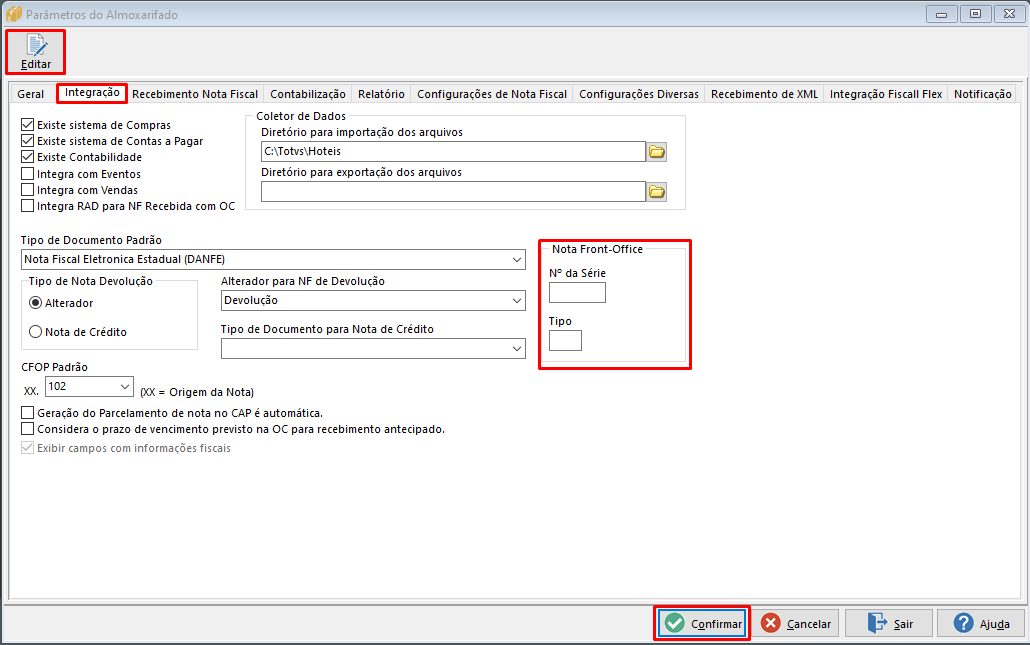The height and width of the screenshot is (645, 1030).
Task: Click the Parâmetros do Almoxarifado window icon
Action: [x=14, y=14]
